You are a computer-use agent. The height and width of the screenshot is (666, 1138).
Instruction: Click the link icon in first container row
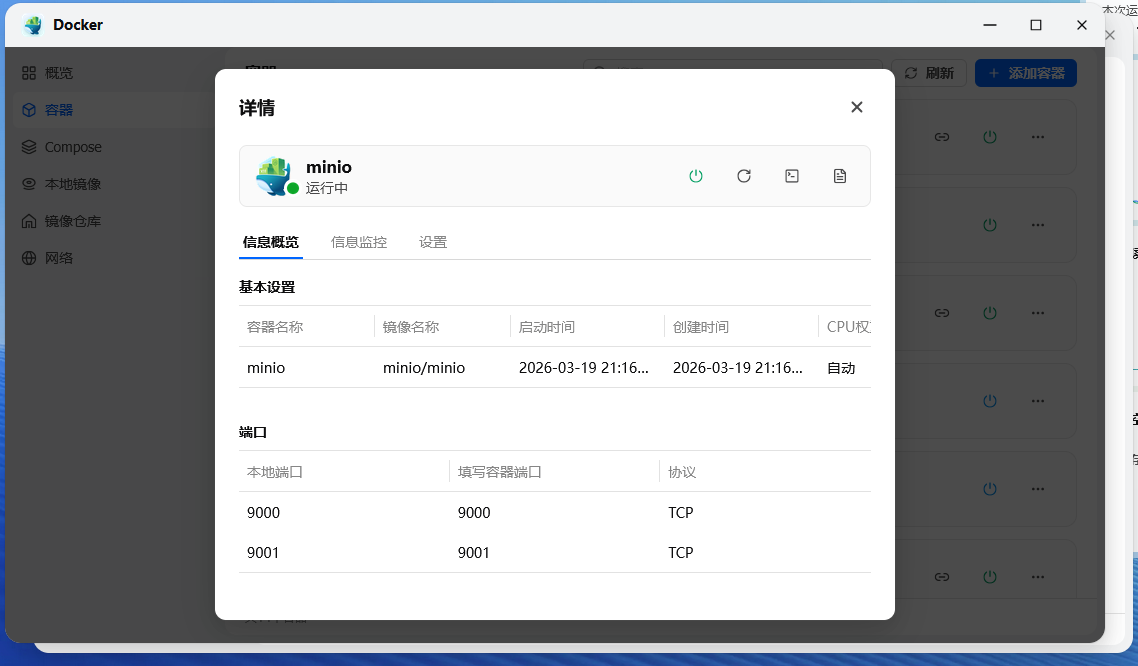click(942, 137)
